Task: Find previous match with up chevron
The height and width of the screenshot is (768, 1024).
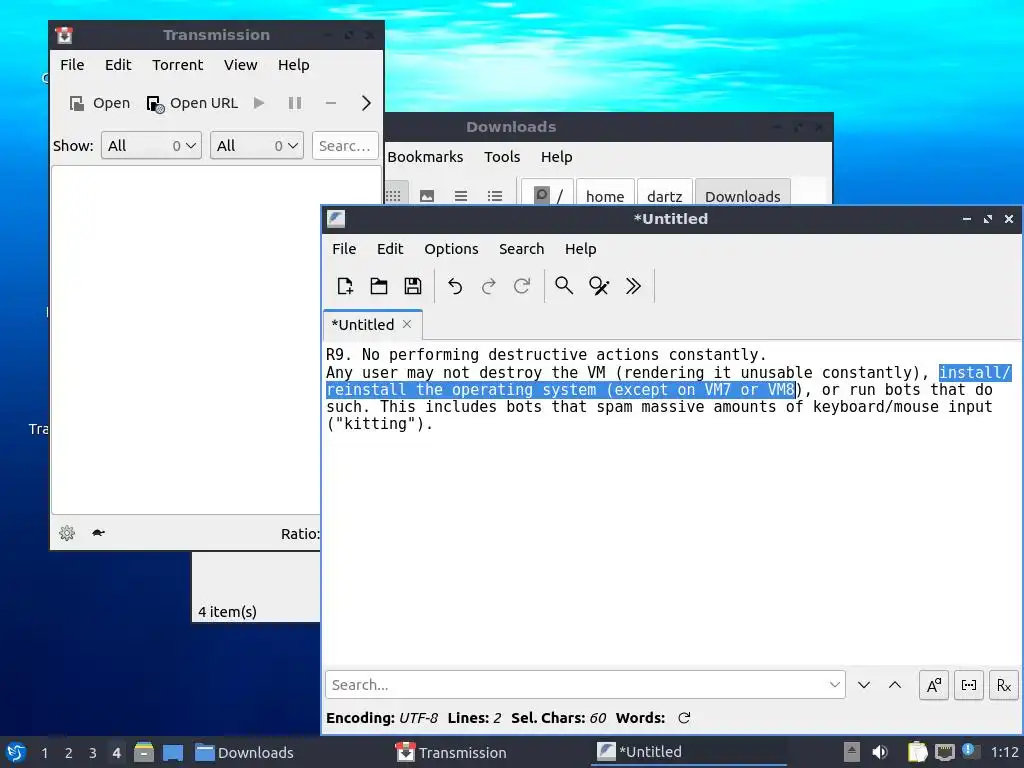Action: point(895,685)
